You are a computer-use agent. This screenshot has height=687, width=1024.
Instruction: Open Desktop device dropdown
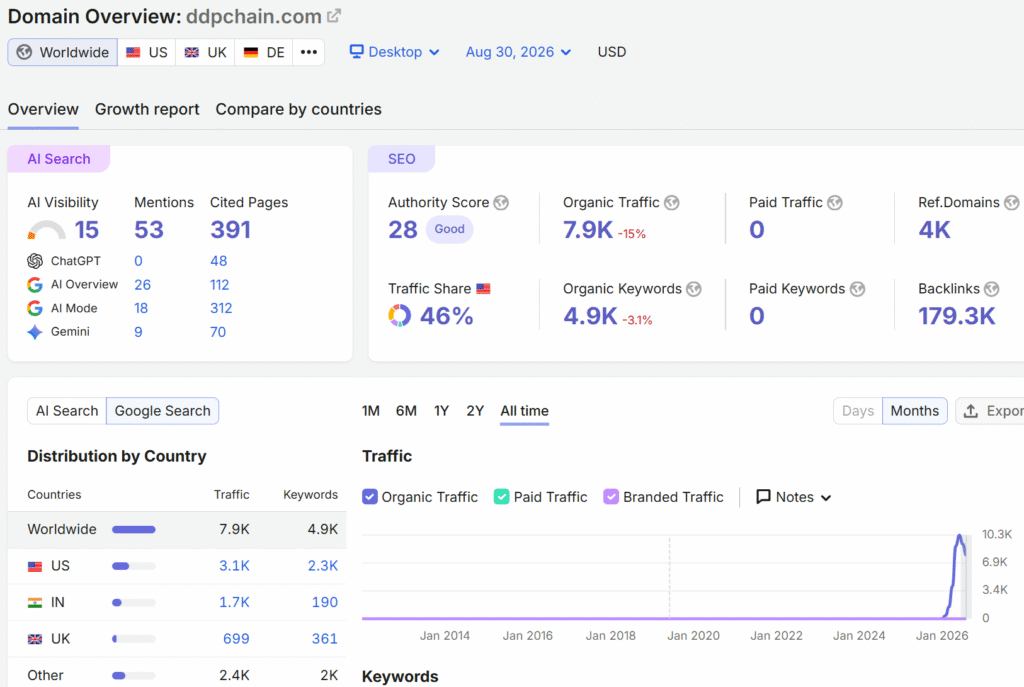coord(394,52)
